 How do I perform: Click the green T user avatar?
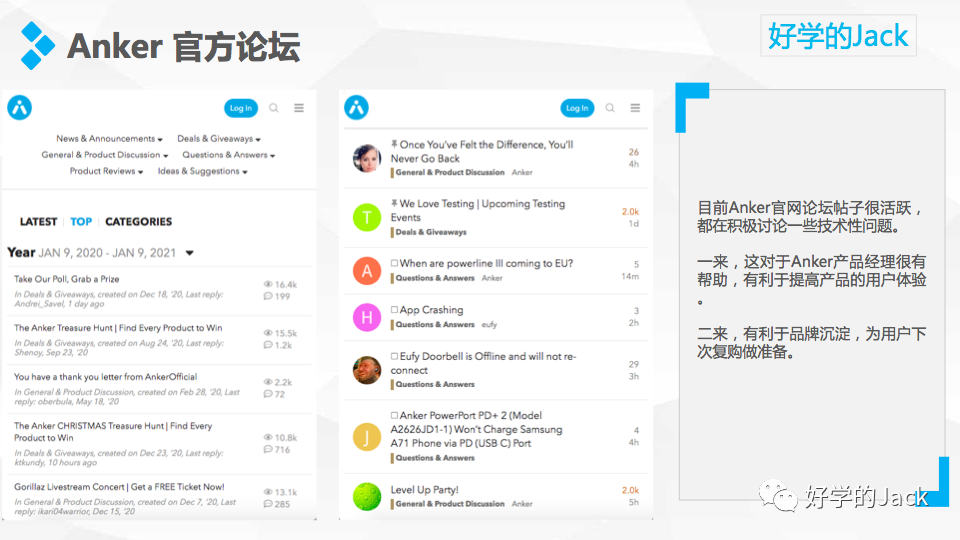[x=367, y=217]
